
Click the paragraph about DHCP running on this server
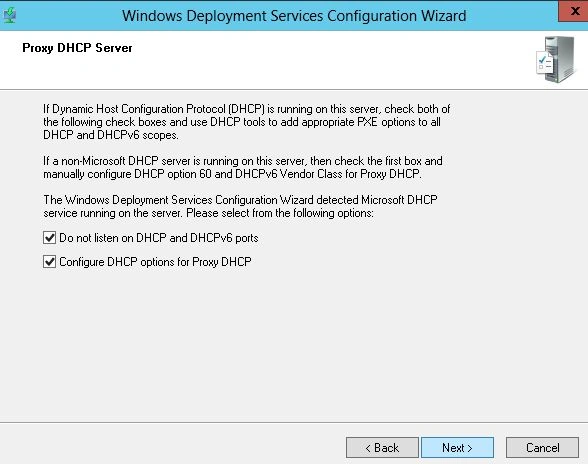click(x=246, y=122)
